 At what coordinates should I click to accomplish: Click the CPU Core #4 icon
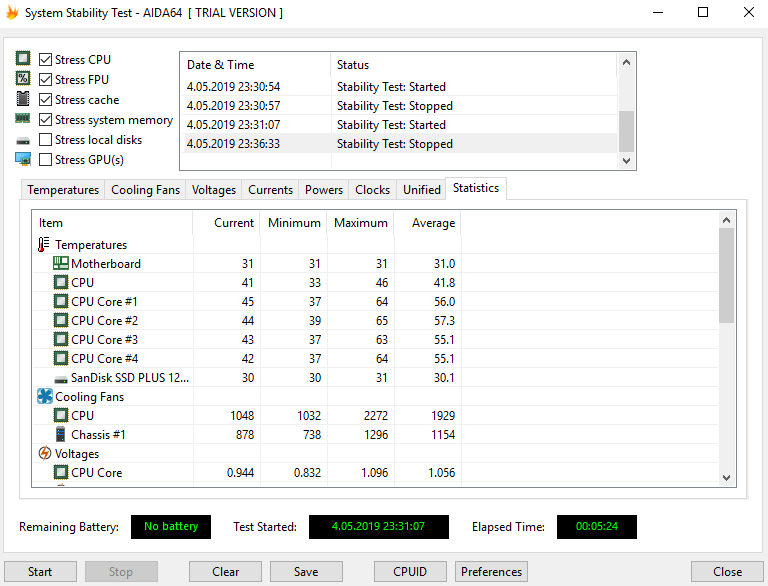pos(61,359)
